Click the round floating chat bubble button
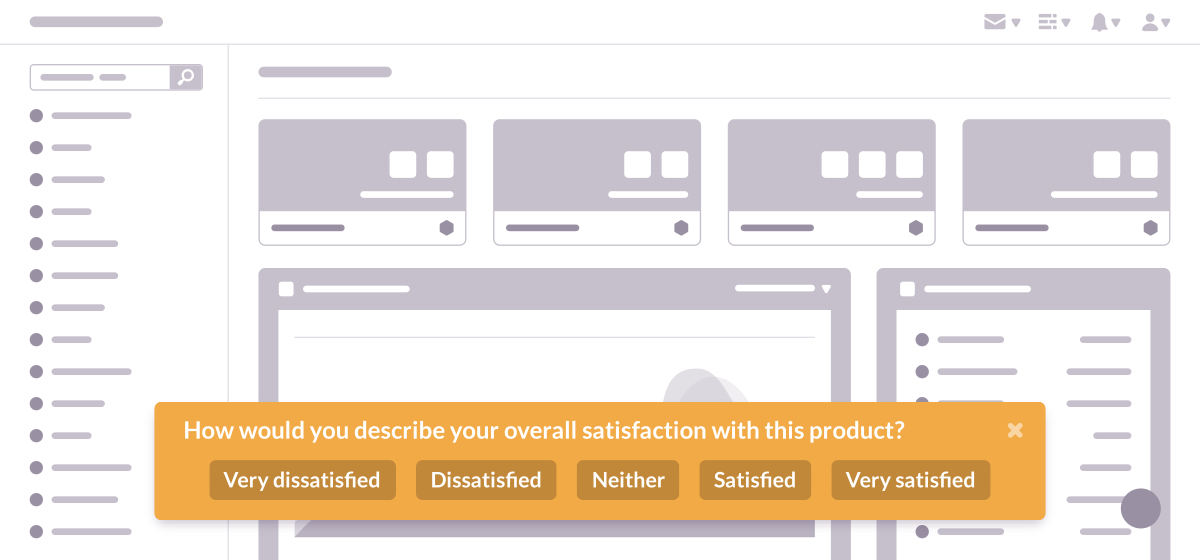Screen dimensions: 1200x560 [x=1141, y=508]
